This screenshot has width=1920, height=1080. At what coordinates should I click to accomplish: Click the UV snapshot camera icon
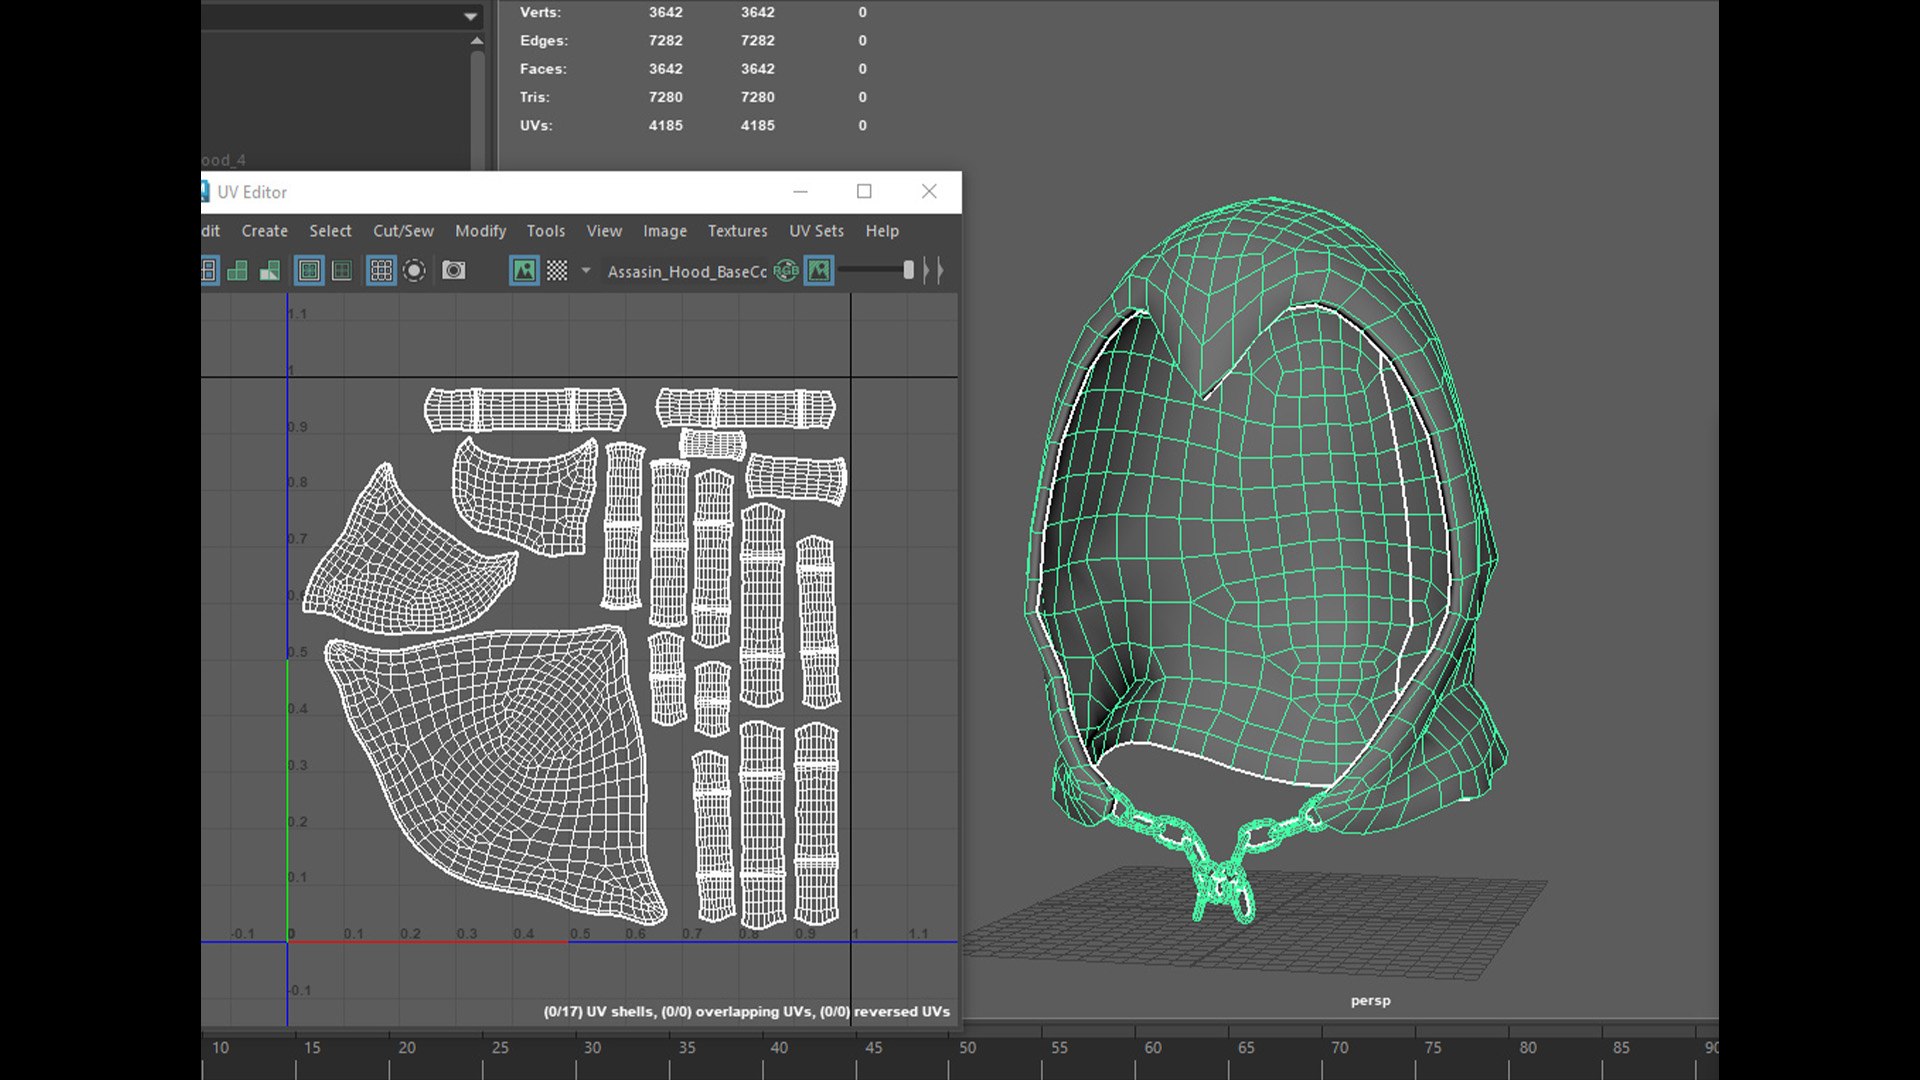(x=453, y=271)
